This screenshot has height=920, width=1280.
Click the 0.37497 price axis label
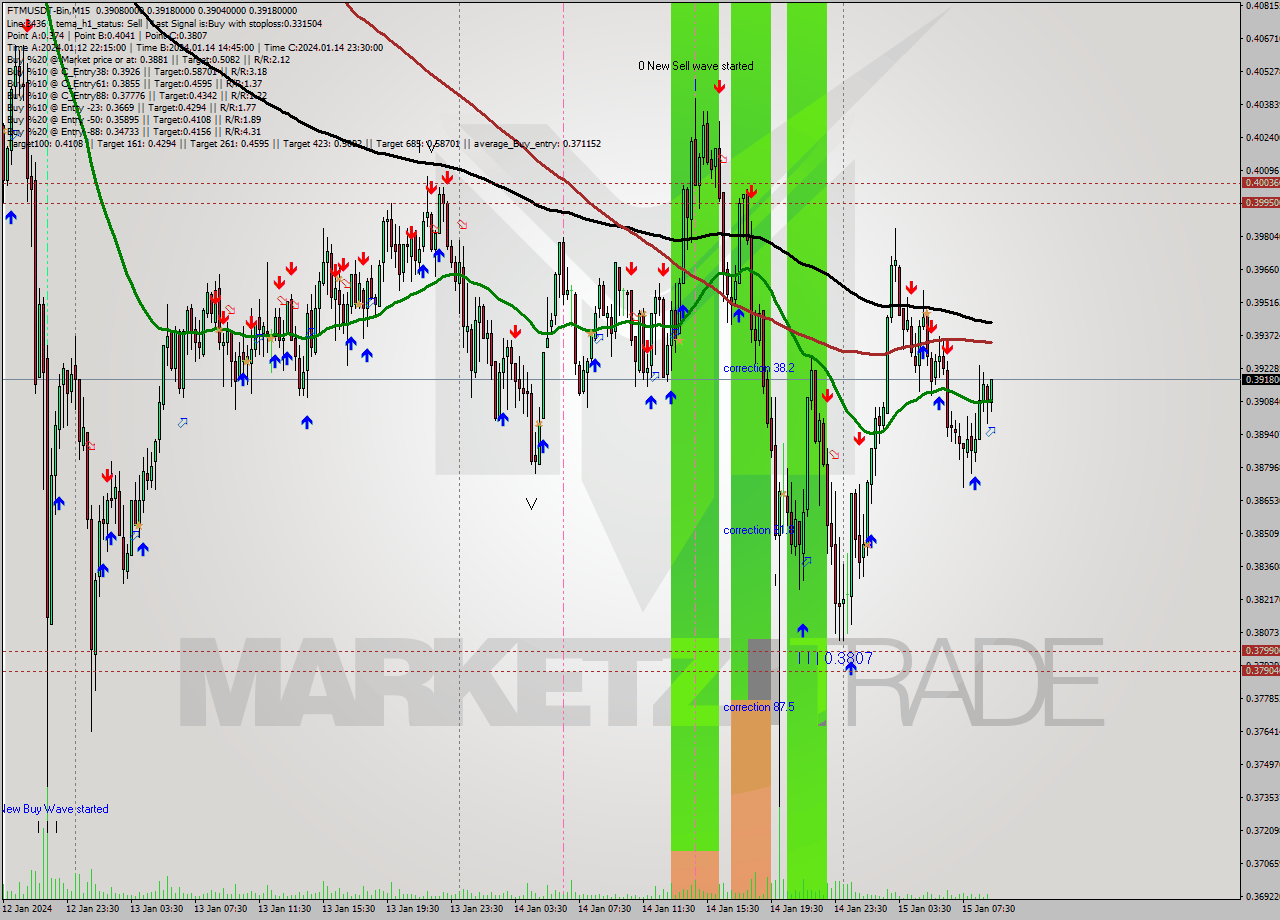[1262, 764]
